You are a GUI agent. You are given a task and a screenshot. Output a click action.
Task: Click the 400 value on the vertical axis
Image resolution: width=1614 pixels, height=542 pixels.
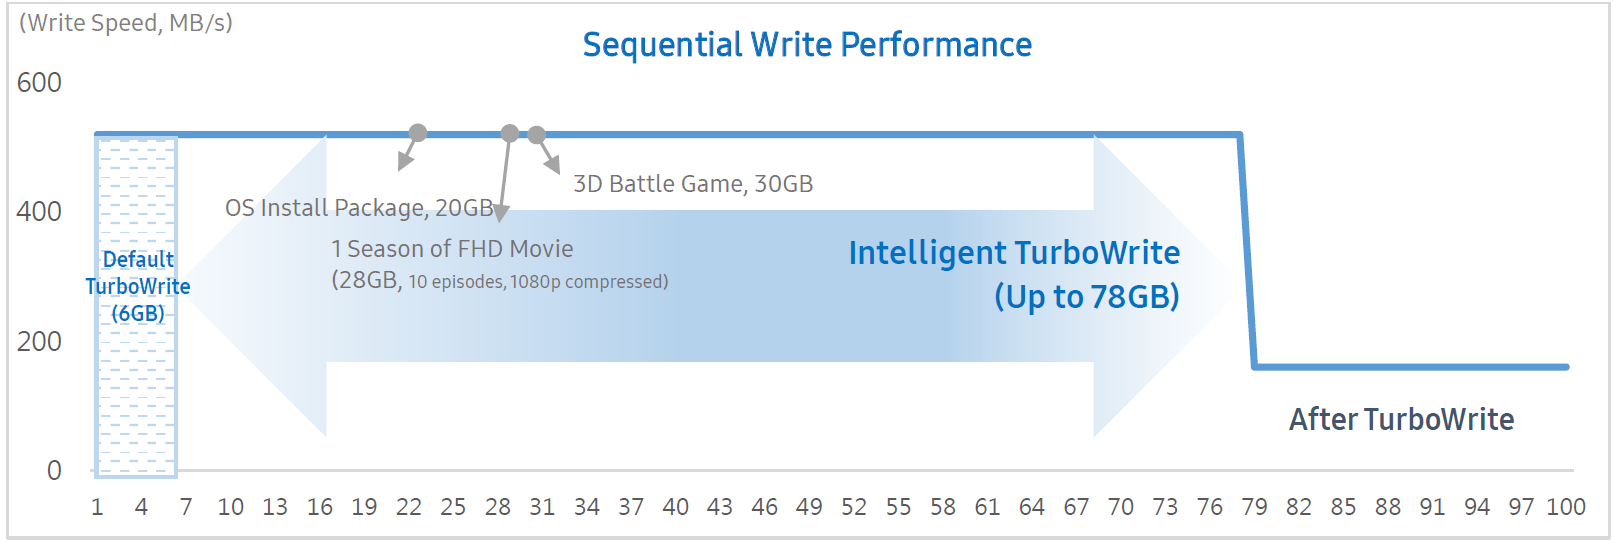39,212
